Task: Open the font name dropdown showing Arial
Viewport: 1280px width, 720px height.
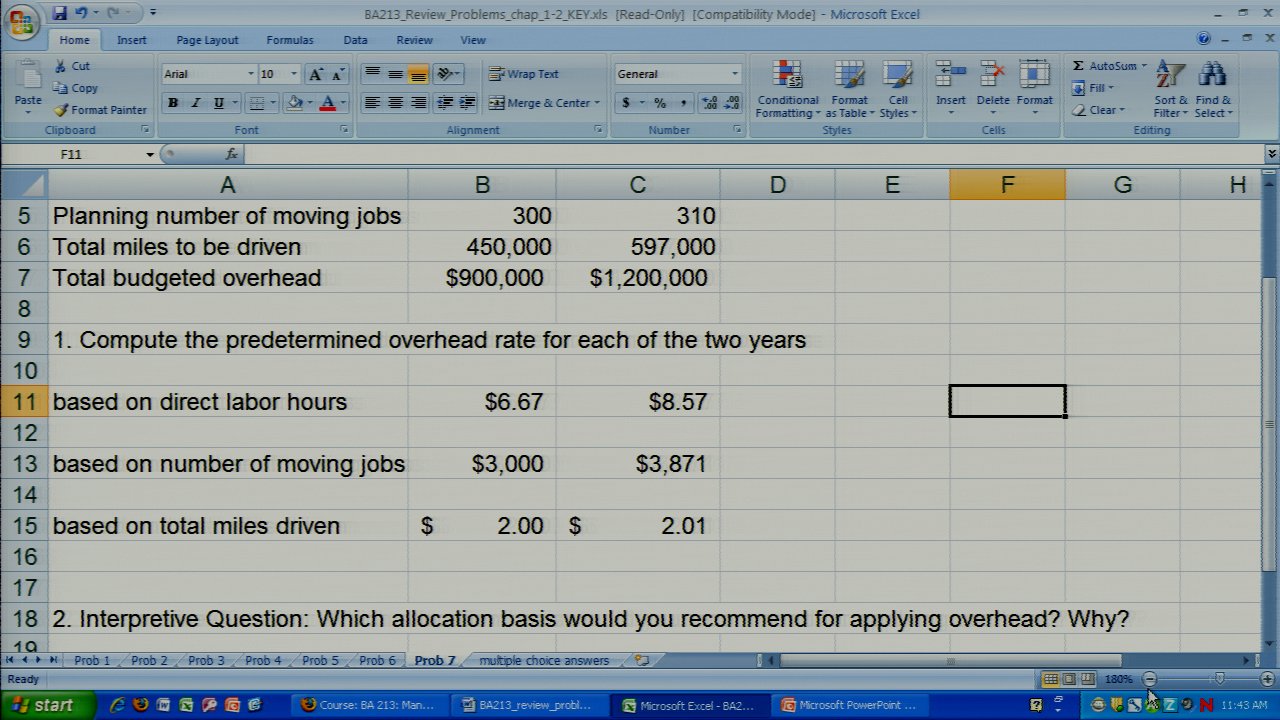Action: click(x=250, y=74)
